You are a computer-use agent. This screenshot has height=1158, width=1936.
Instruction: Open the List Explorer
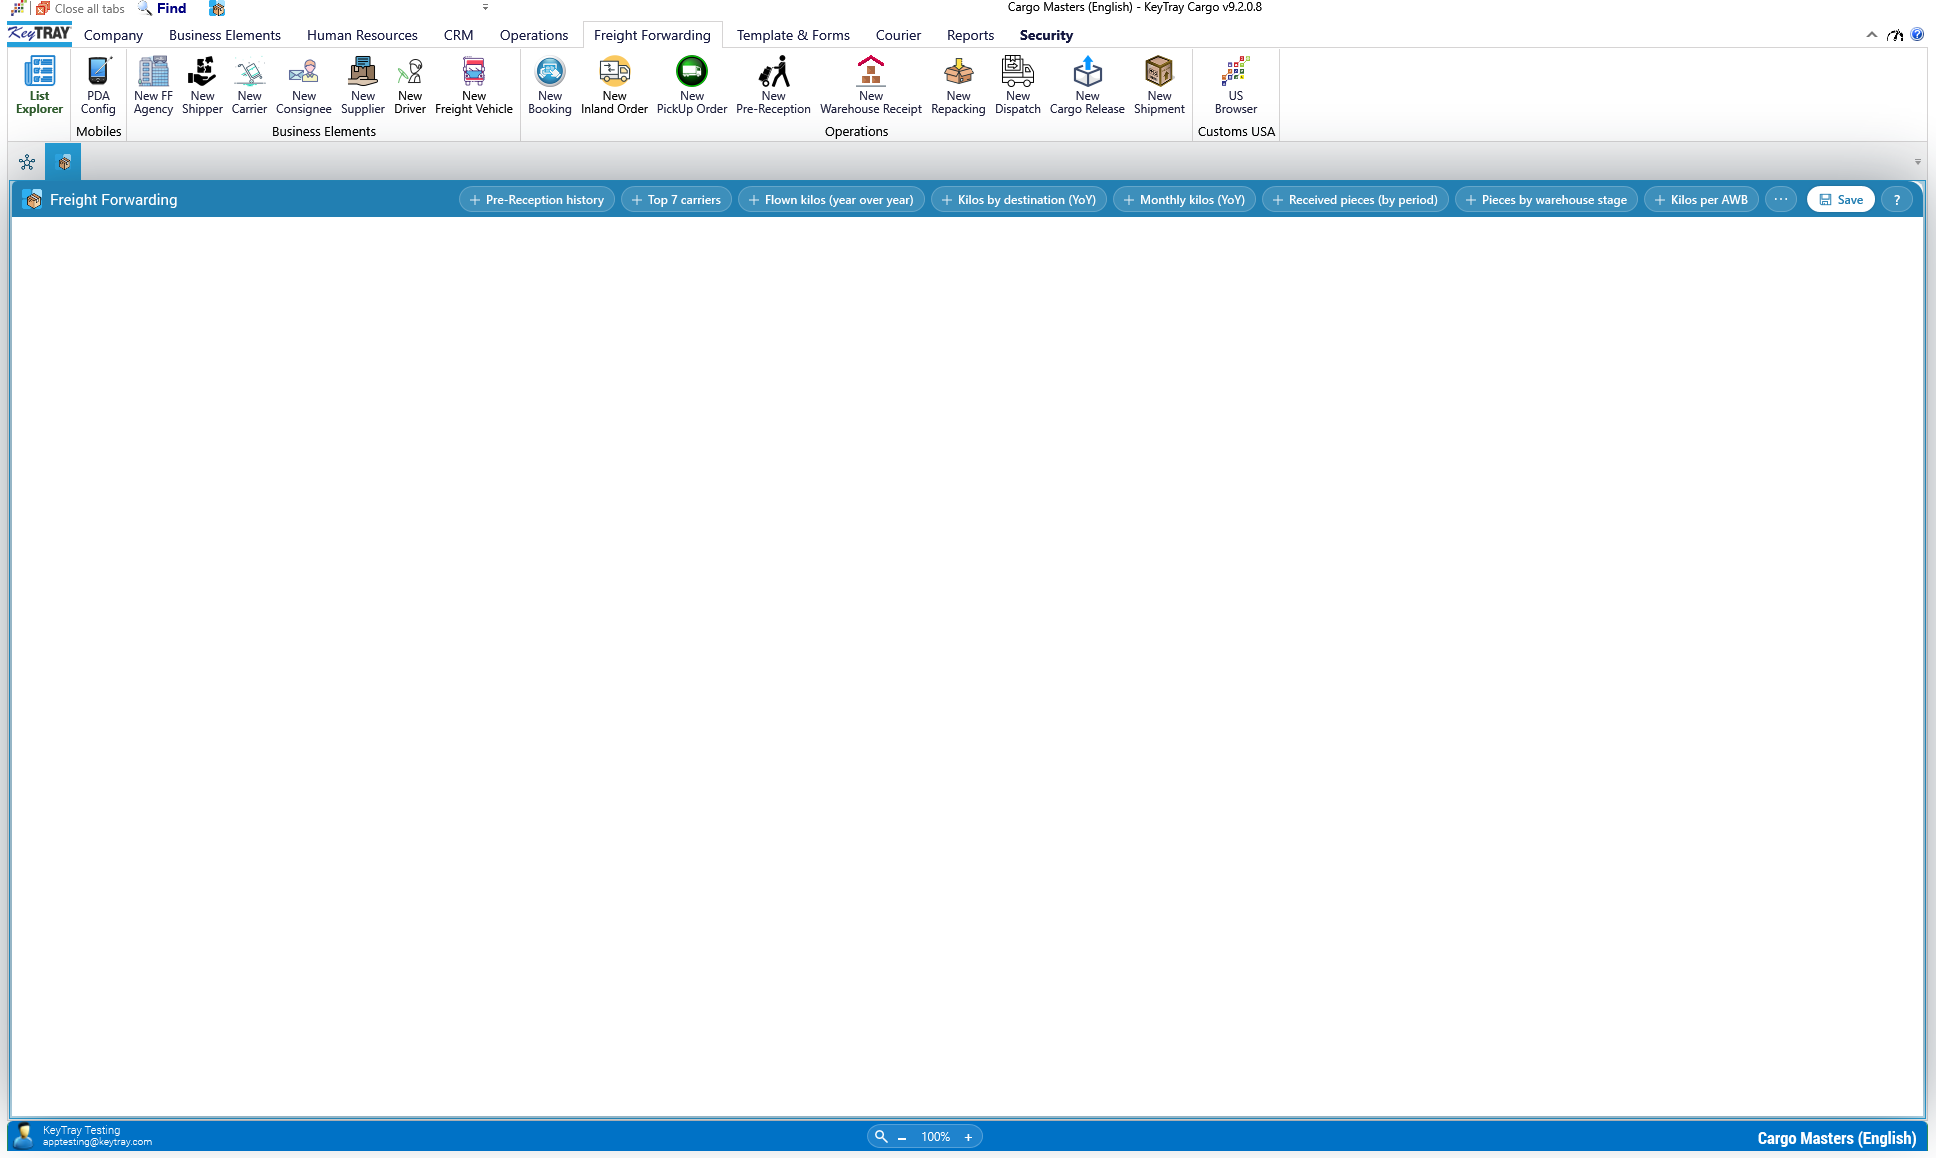[39, 86]
